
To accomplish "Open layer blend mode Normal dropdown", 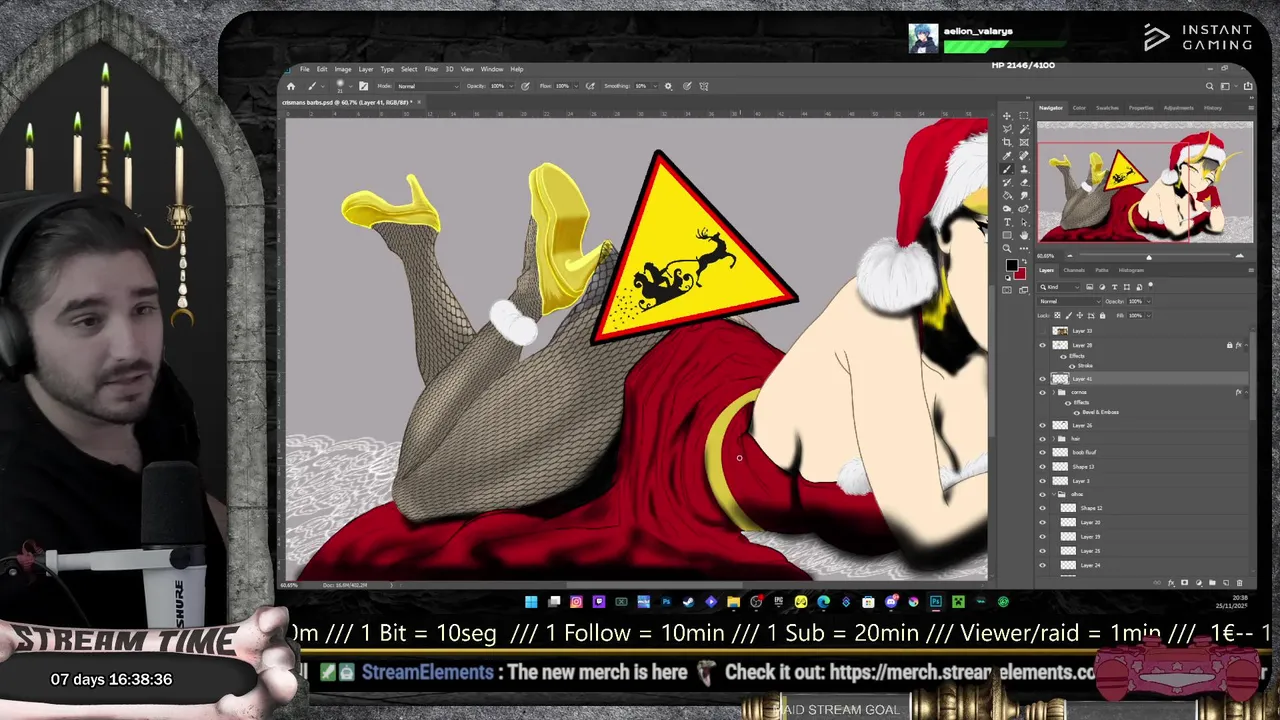I will tap(1069, 301).
